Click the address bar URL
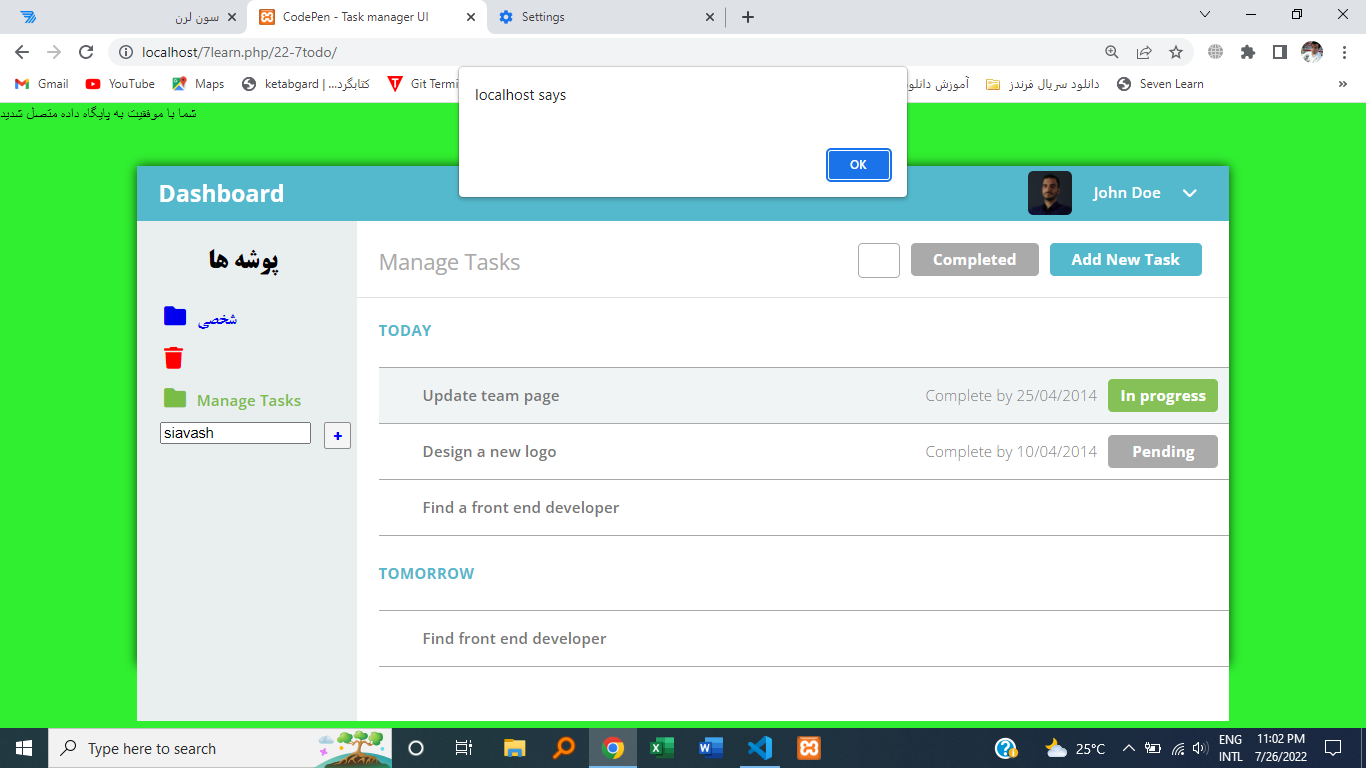 coord(240,52)
